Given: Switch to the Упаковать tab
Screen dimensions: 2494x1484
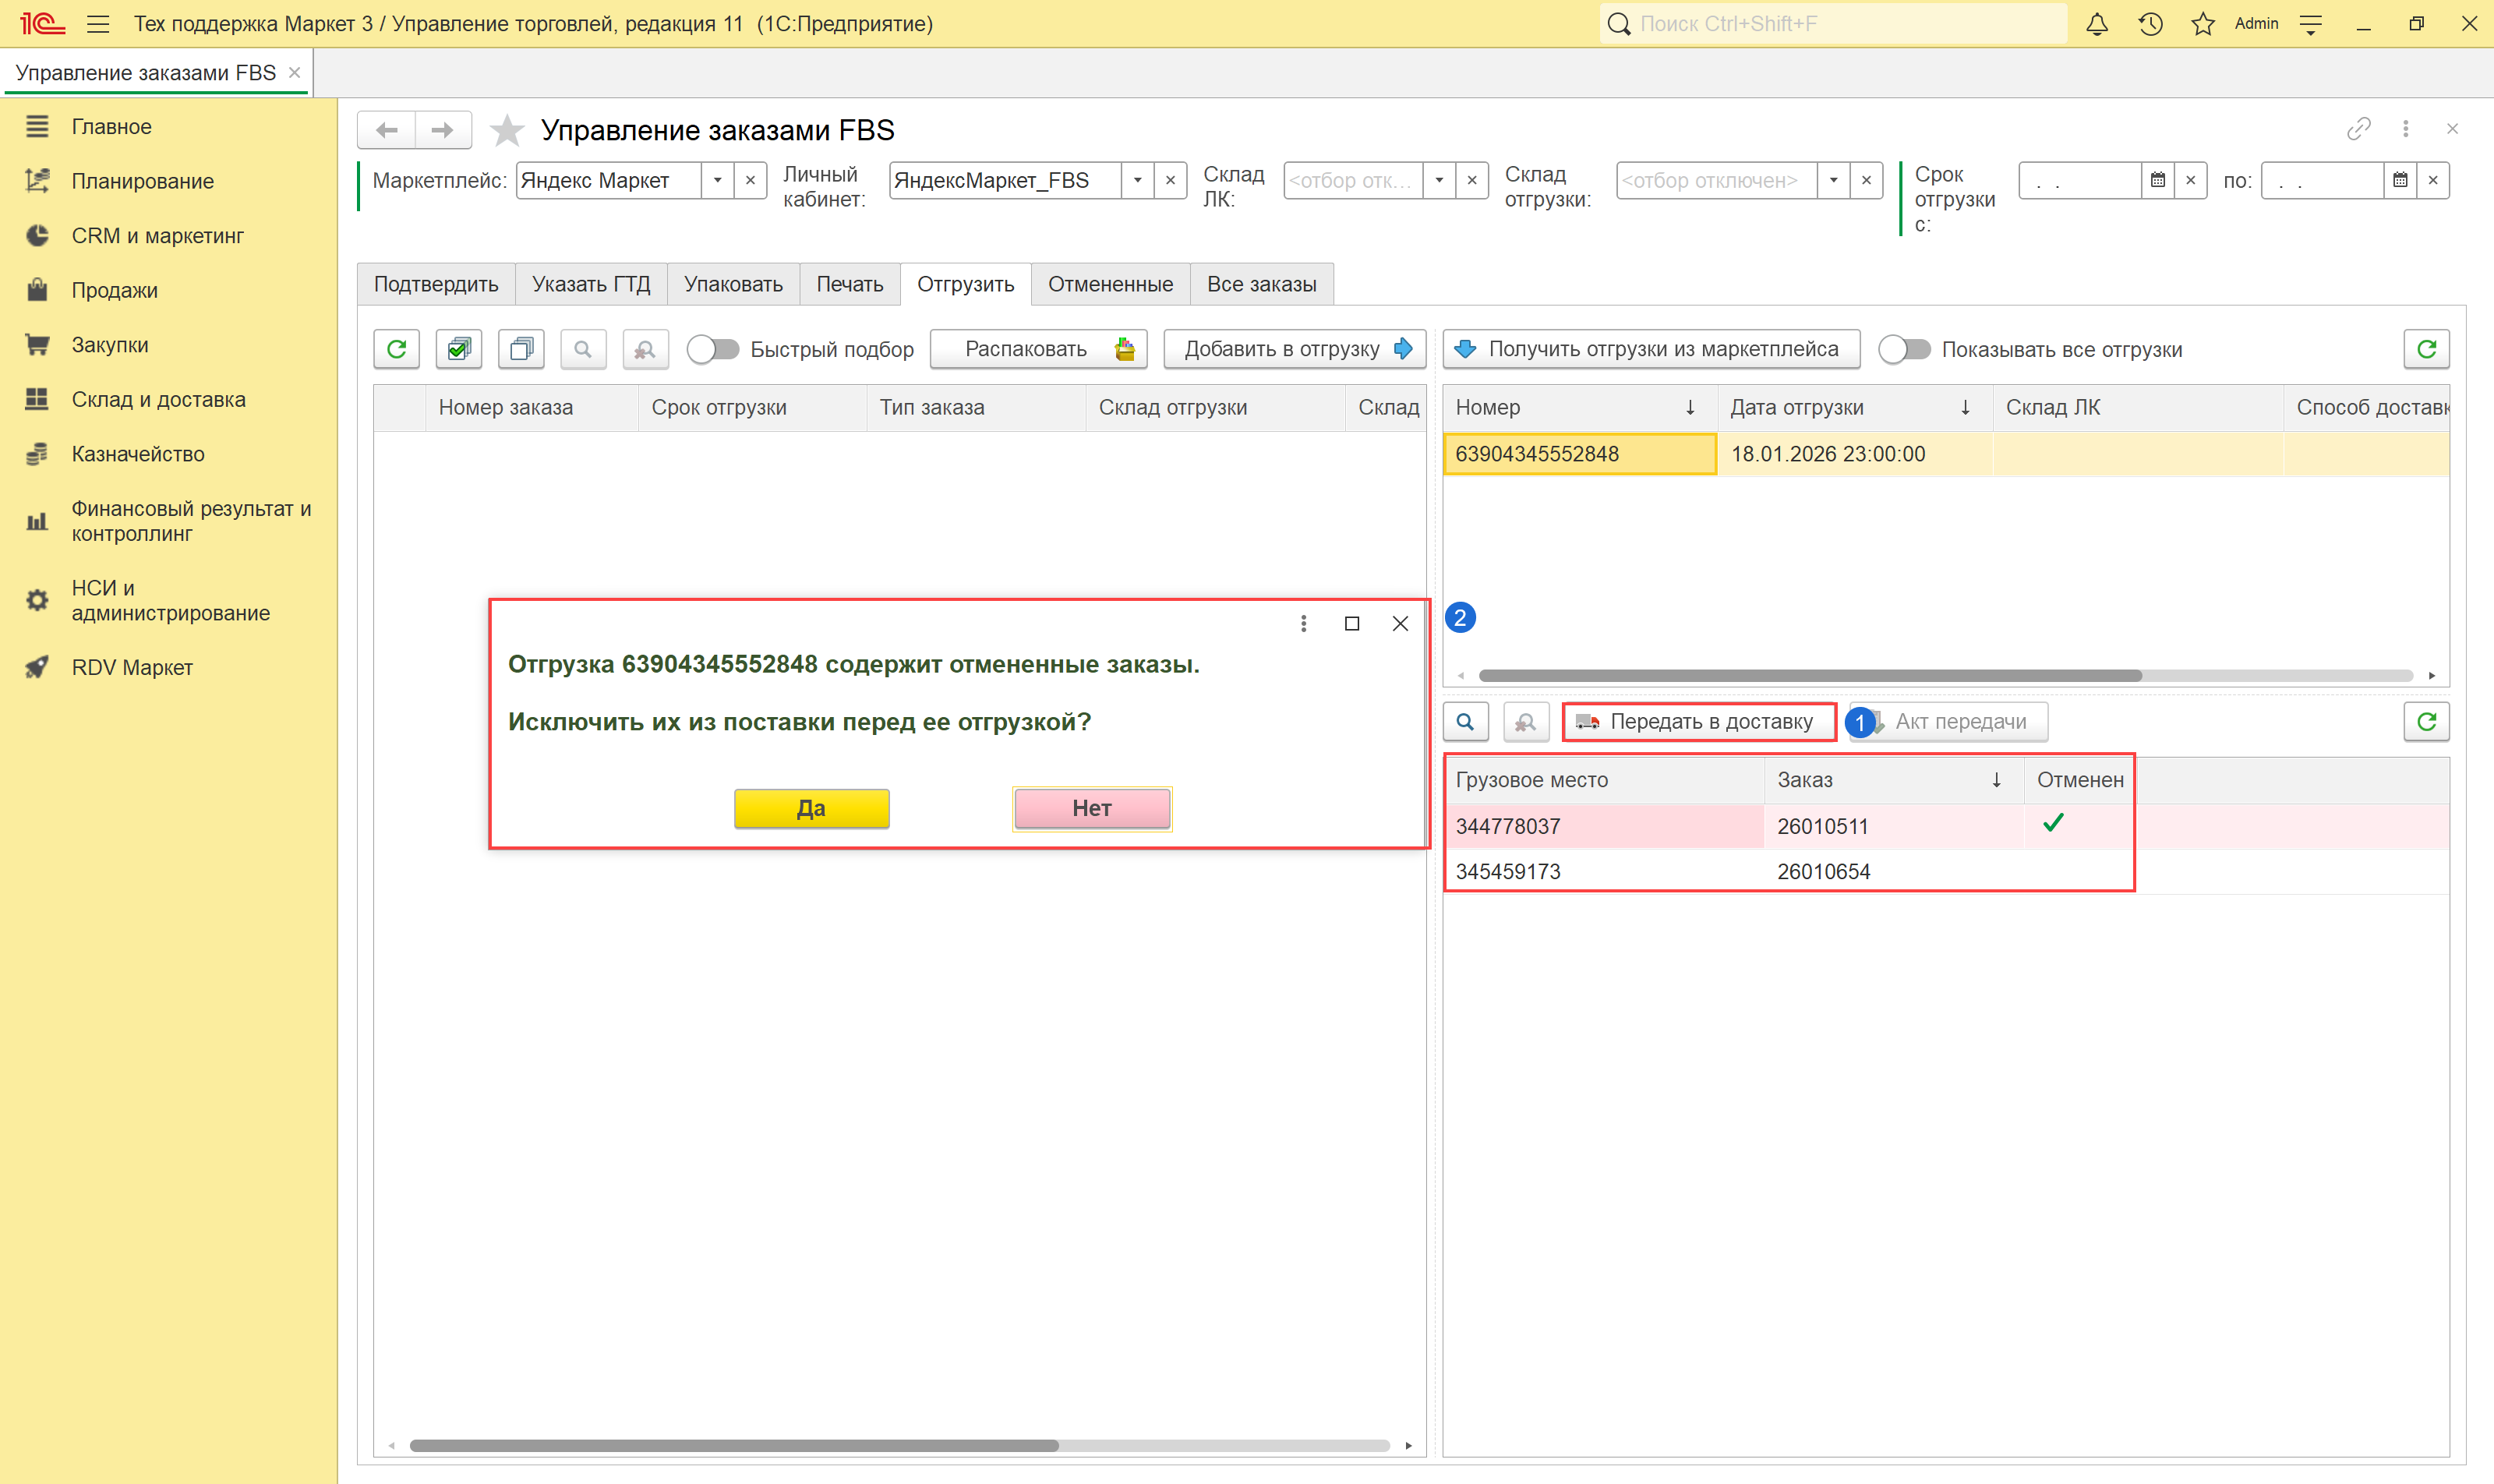Looking at the screenshot, I should coord(733,284).
